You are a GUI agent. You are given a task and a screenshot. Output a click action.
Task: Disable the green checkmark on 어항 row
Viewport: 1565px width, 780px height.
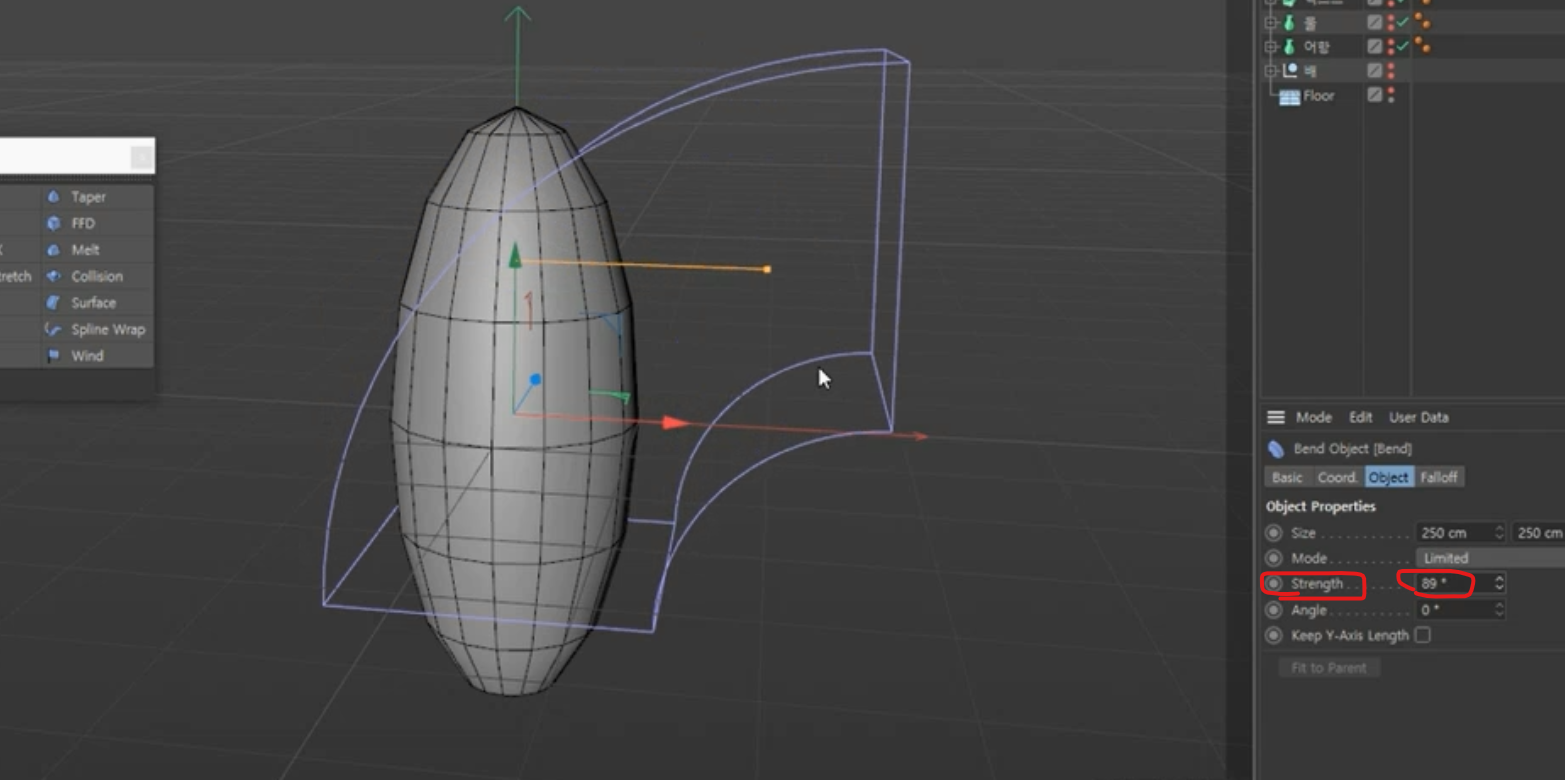pos(1403,47)
